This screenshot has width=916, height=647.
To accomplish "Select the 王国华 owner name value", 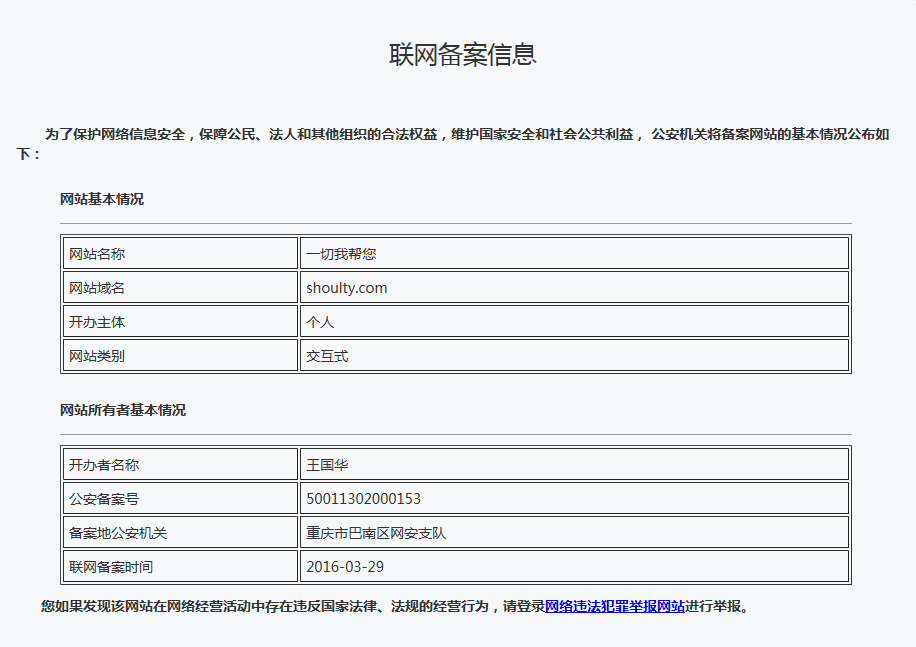I will coord(327,465).
